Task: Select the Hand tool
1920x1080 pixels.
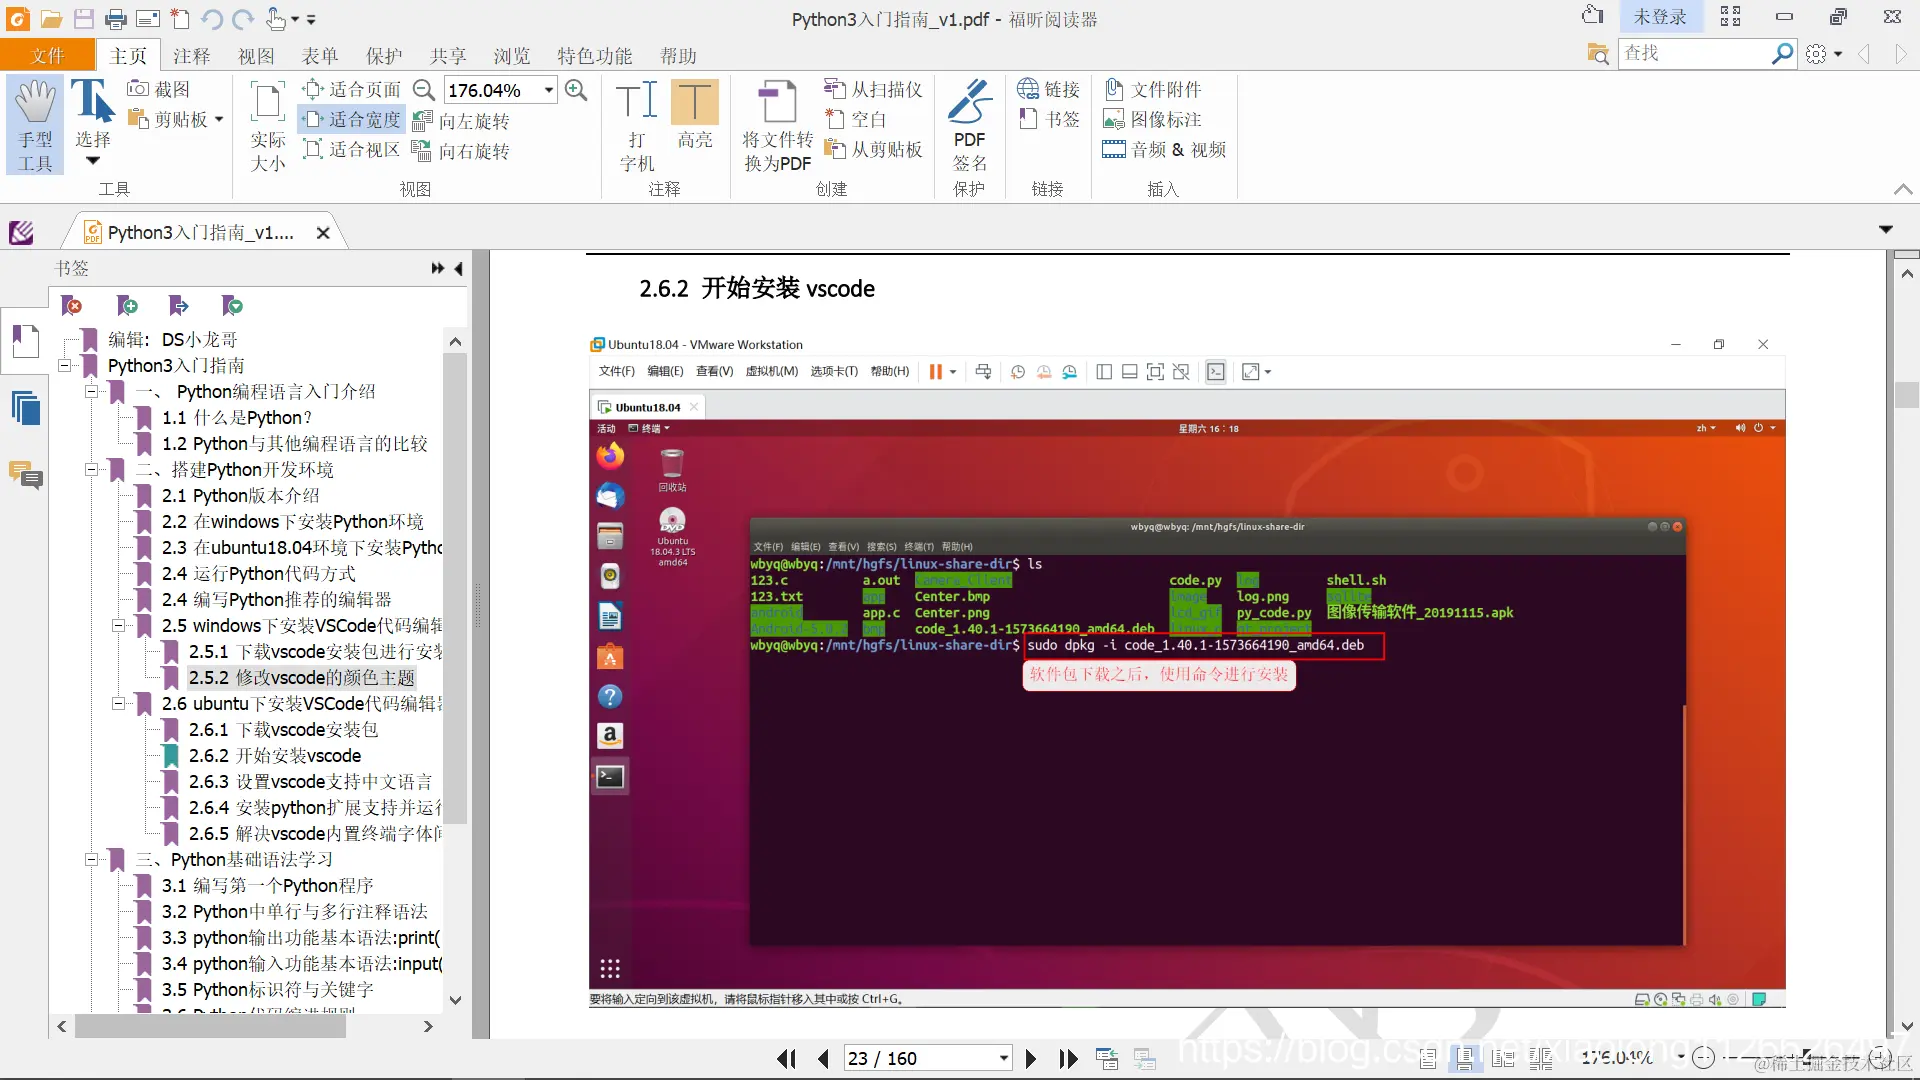Action: [35, 124]
